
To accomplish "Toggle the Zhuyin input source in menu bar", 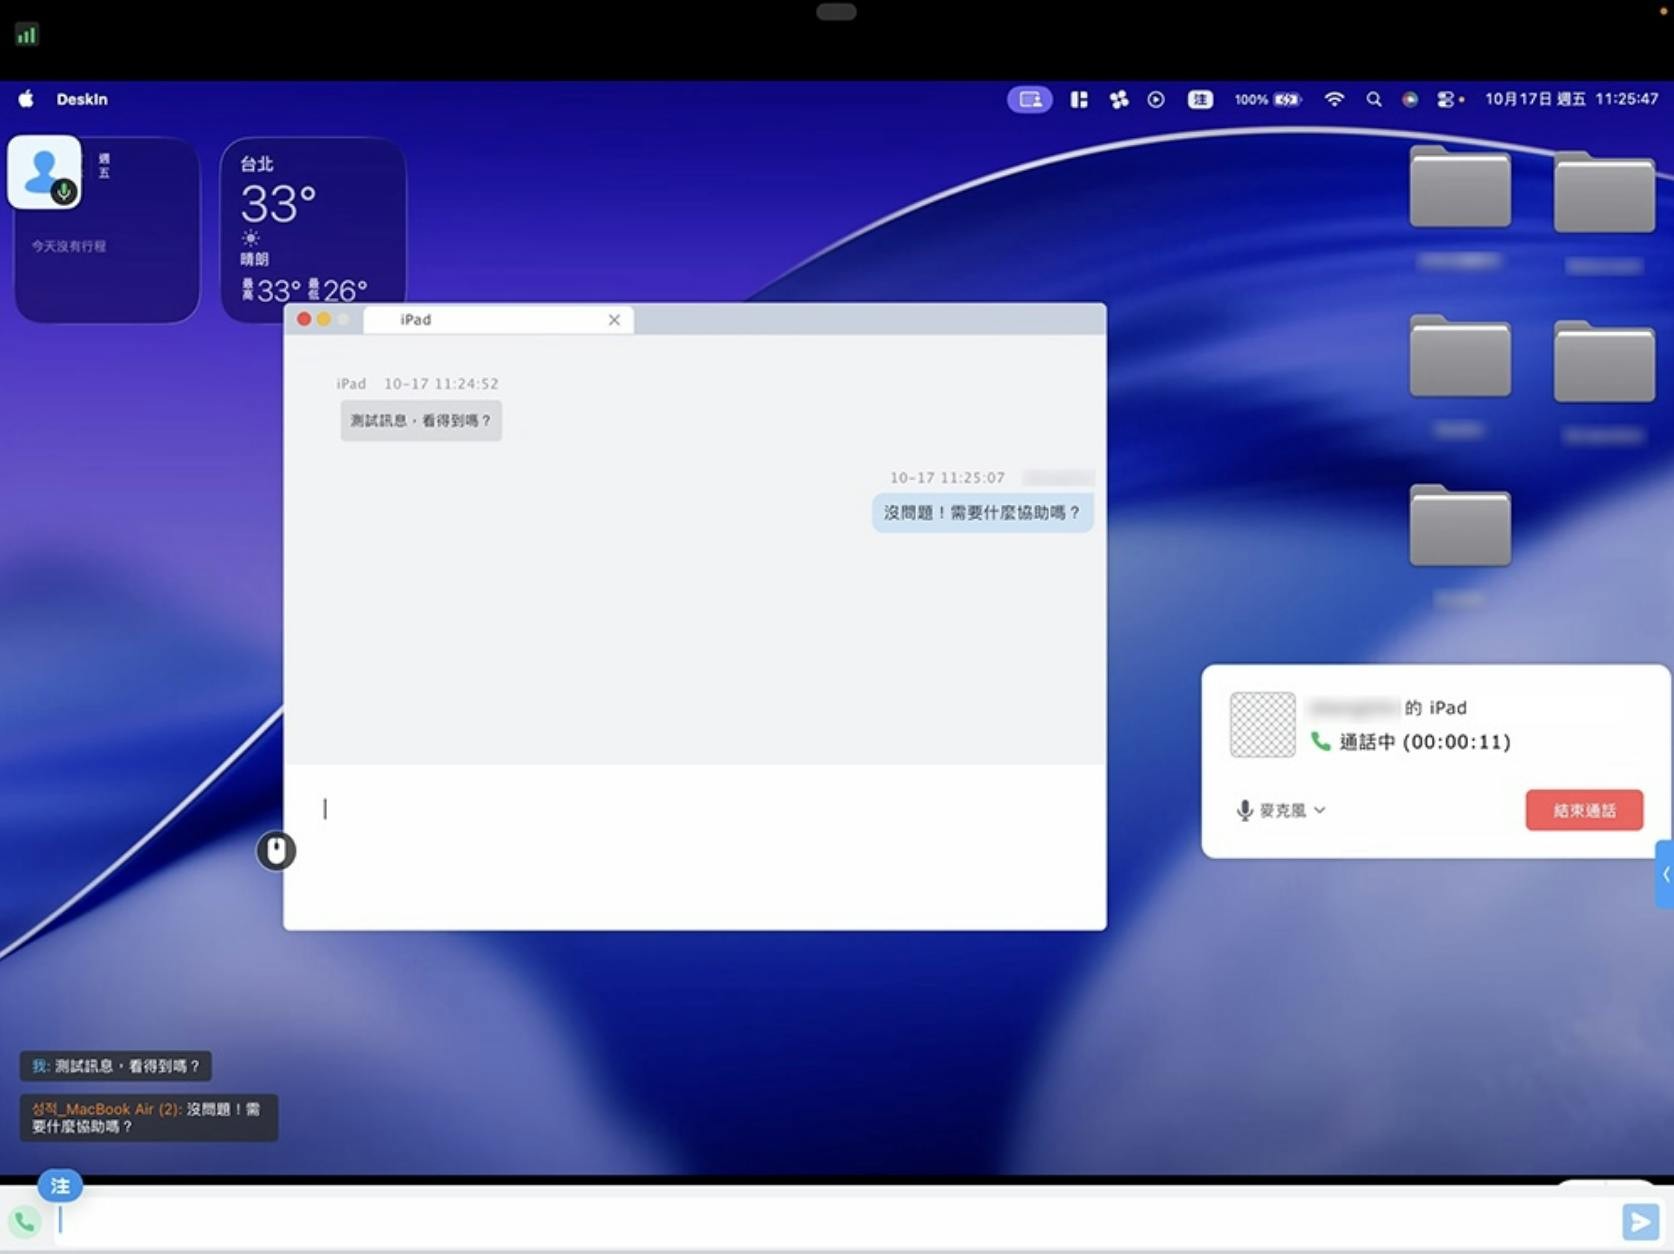I will (x=1200, y=99).
